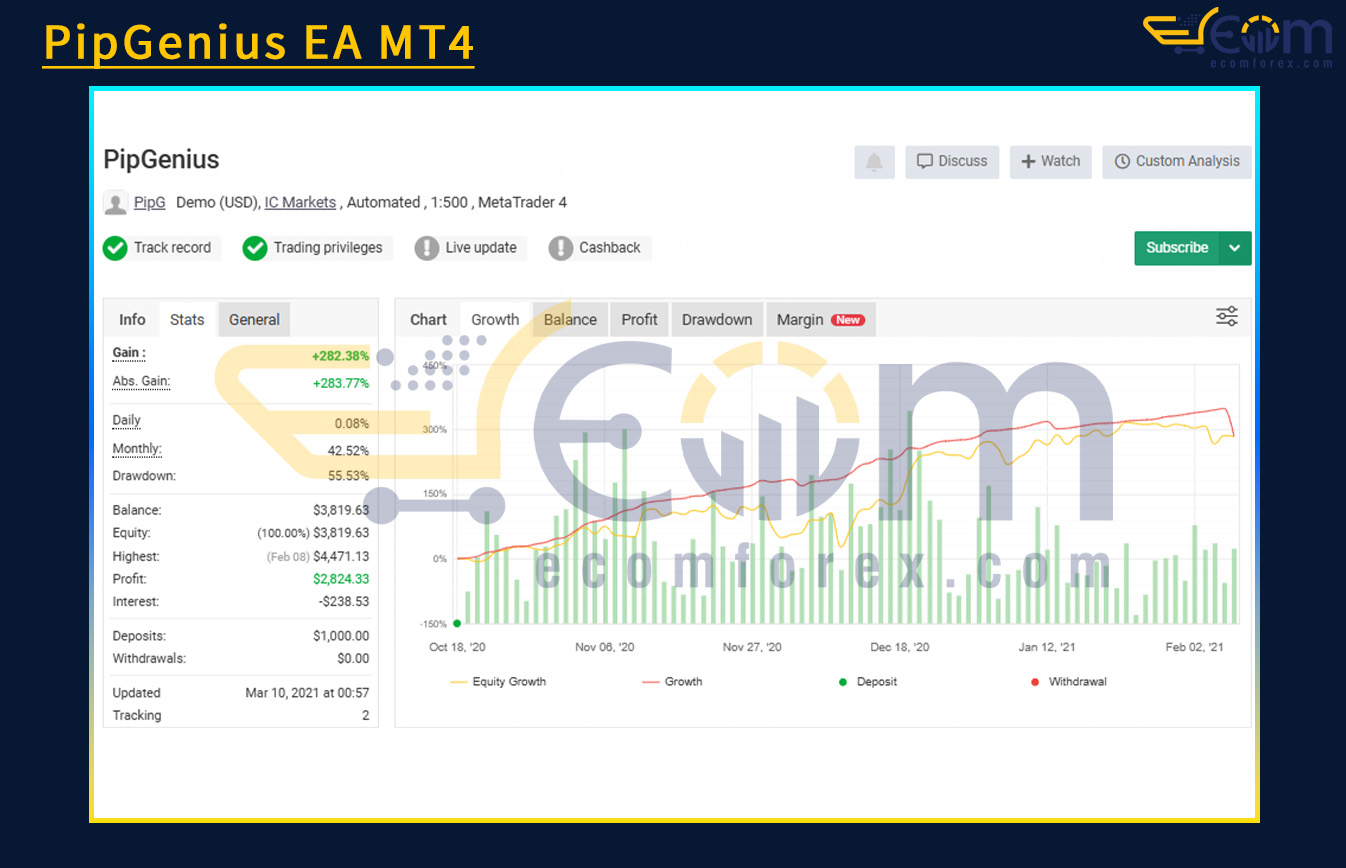Click the ecomforex logo at top right
Image resolution: width=1346 pixels, height=868 pixels.
[x=1238, y=38]
